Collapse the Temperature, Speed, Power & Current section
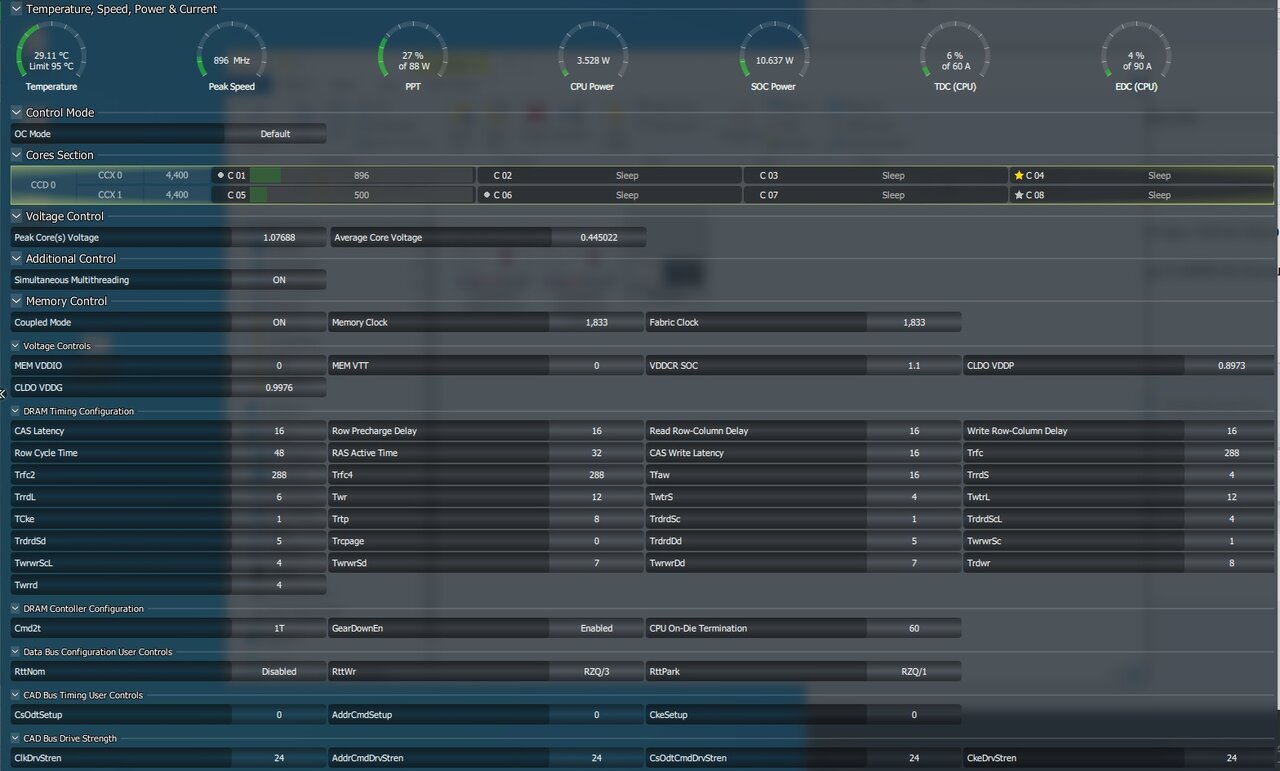Image resolution: width=1280 pixels, height=771 pixels. click(x=16, y=9)
